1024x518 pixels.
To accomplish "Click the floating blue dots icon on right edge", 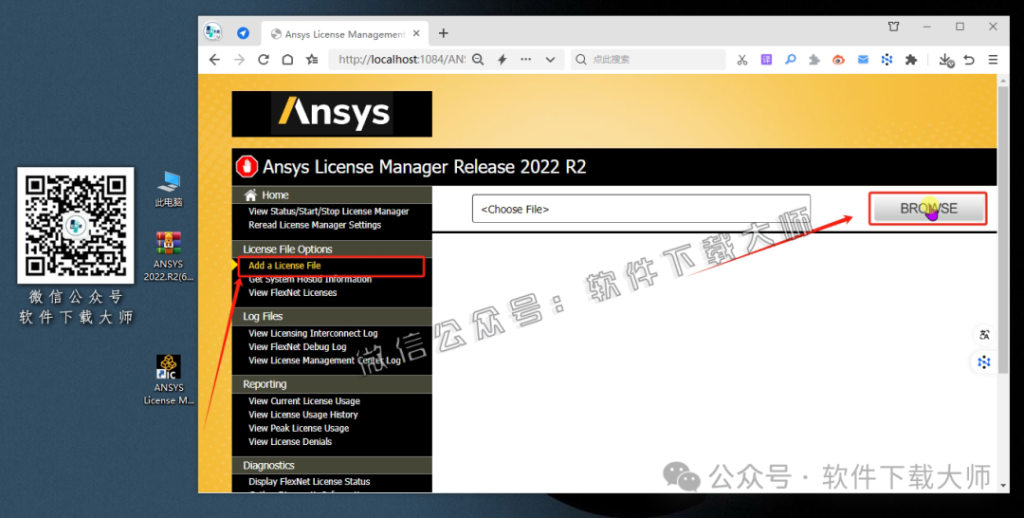I will coord(984,362).
